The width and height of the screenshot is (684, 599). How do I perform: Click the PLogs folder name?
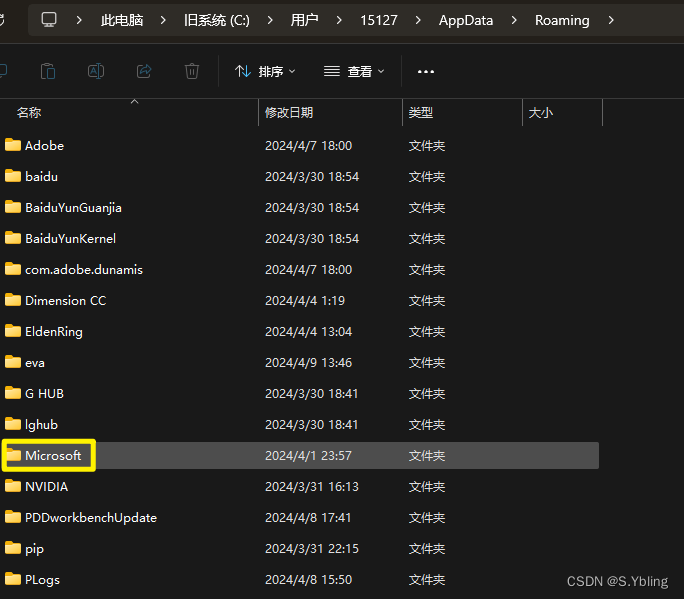[x=42, y=579]
